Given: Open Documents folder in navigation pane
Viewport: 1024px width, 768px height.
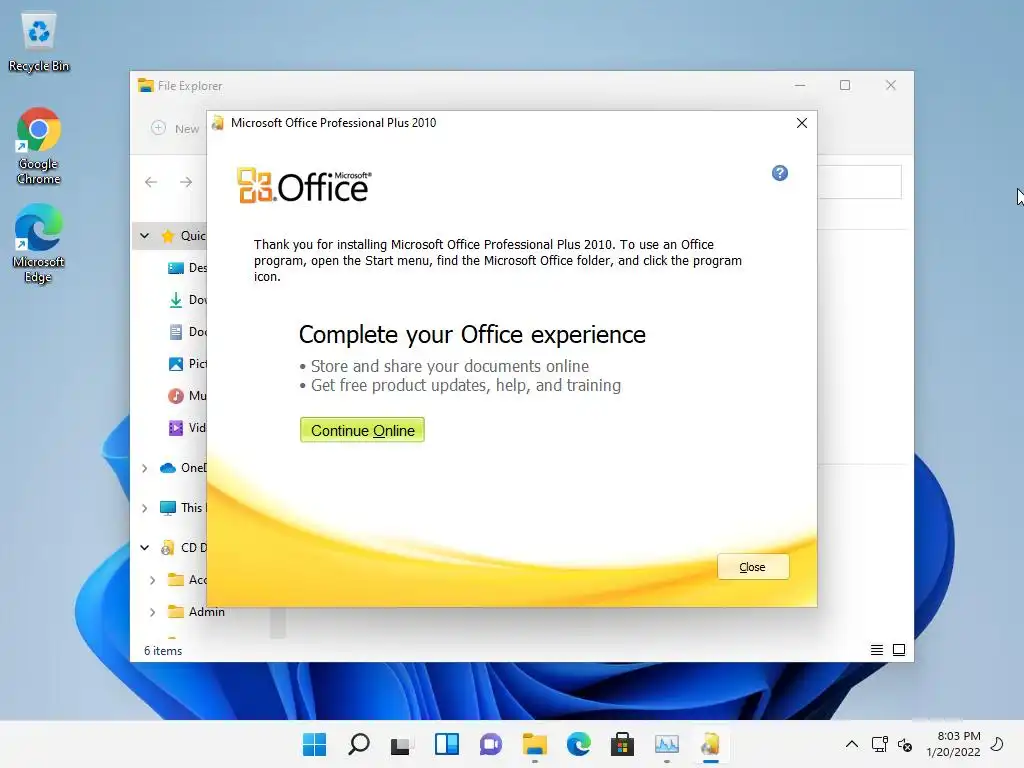Looking at the screenshot, I should [188, 332].
